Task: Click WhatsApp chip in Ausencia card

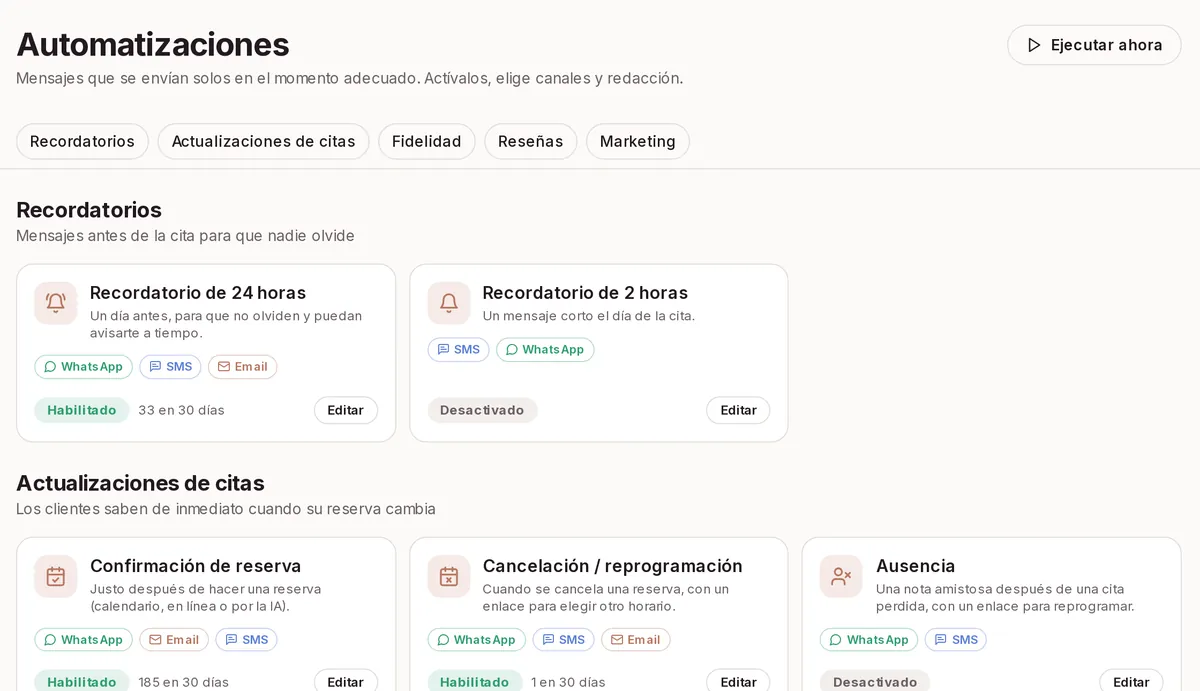Action: [869, 640]
